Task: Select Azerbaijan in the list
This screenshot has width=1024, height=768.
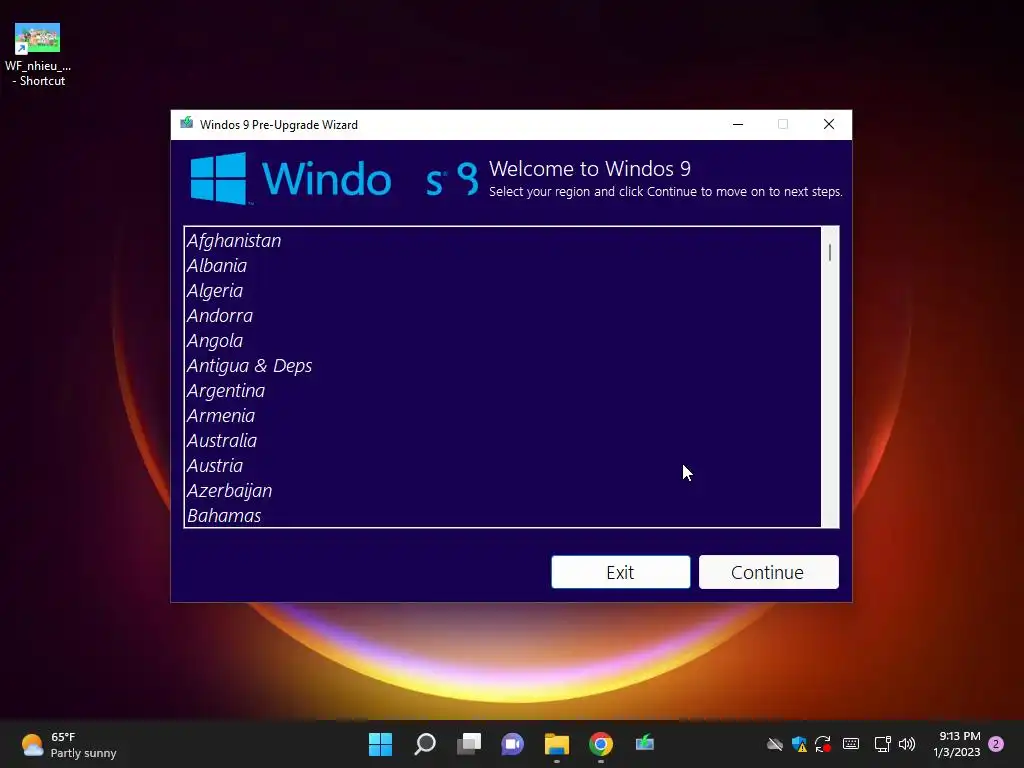Action: pyautogui.click(x=502, y=490)
